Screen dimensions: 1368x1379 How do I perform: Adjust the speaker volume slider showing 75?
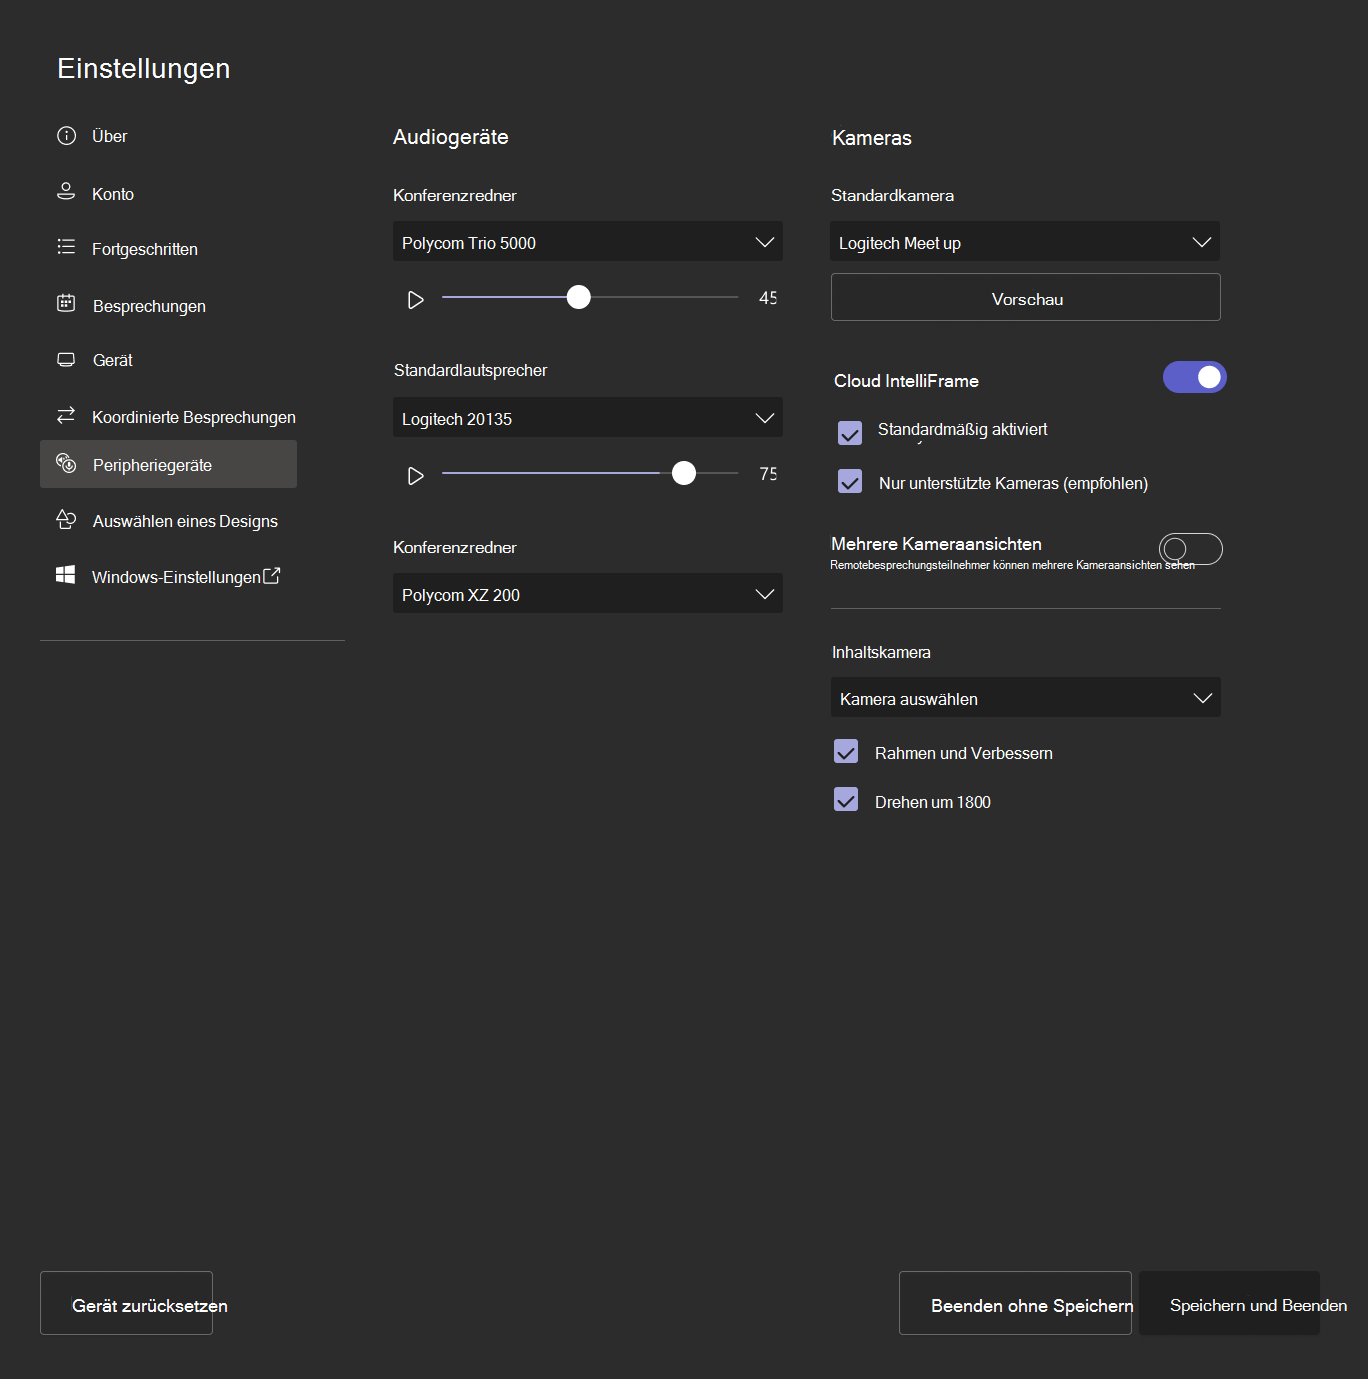pyautogui.click(x=684, y=473)
